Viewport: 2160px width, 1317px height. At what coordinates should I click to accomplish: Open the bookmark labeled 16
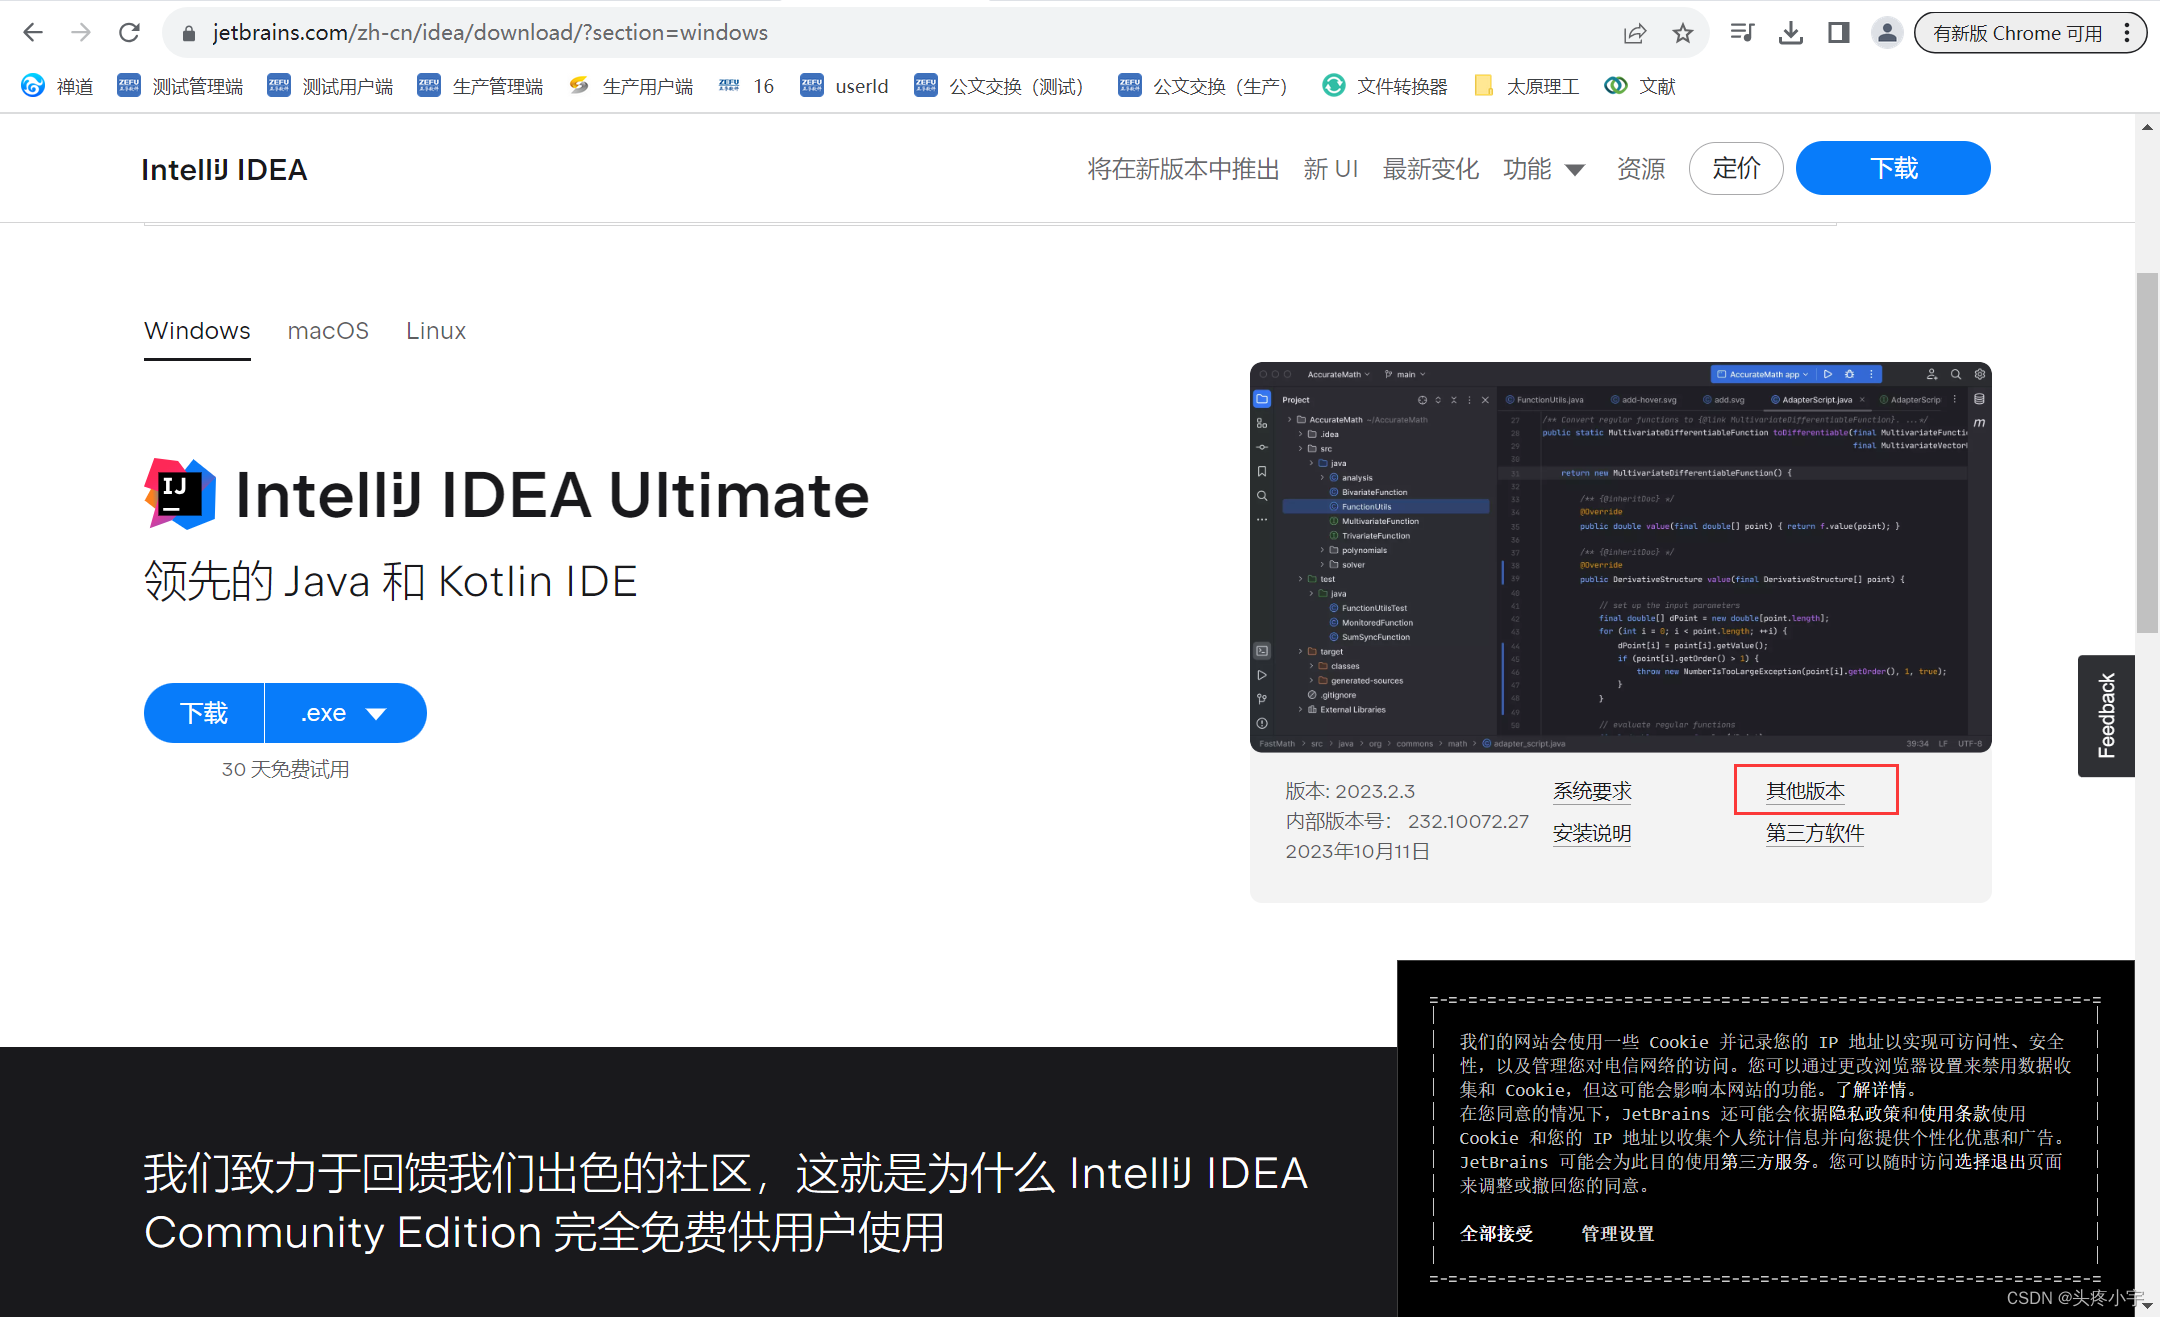(746, 86)
